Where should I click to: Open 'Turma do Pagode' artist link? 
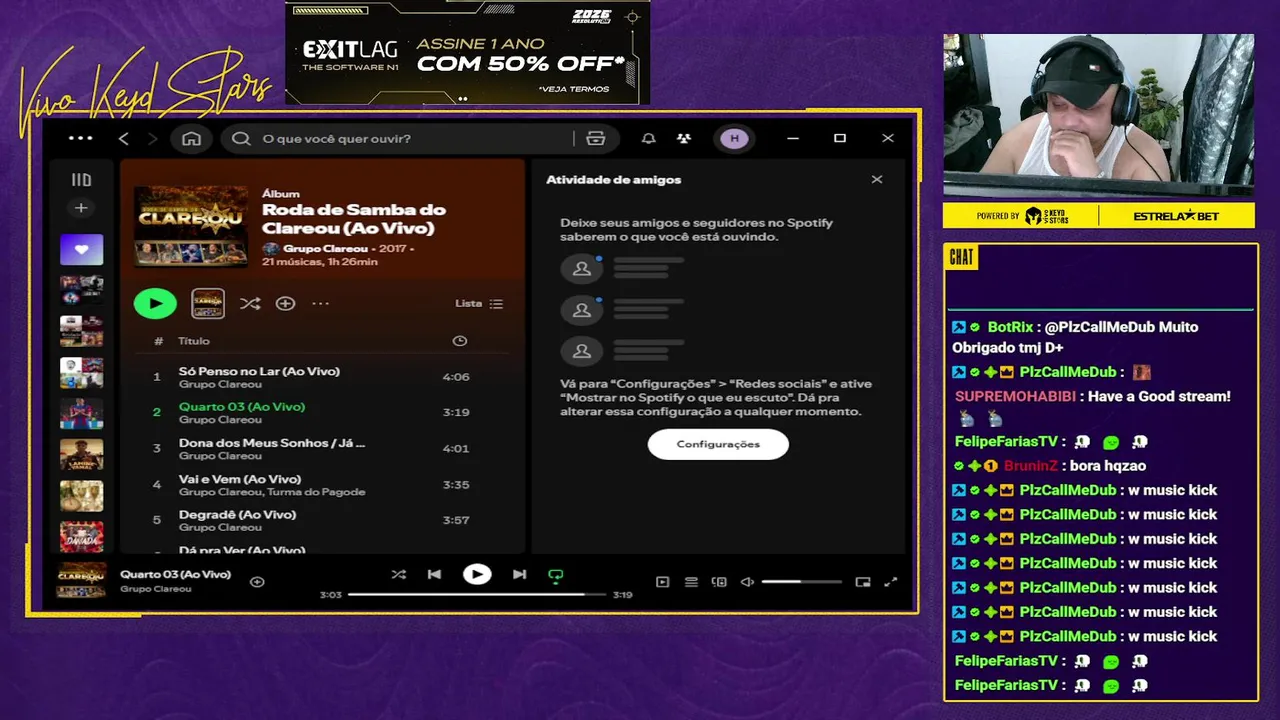317,492
